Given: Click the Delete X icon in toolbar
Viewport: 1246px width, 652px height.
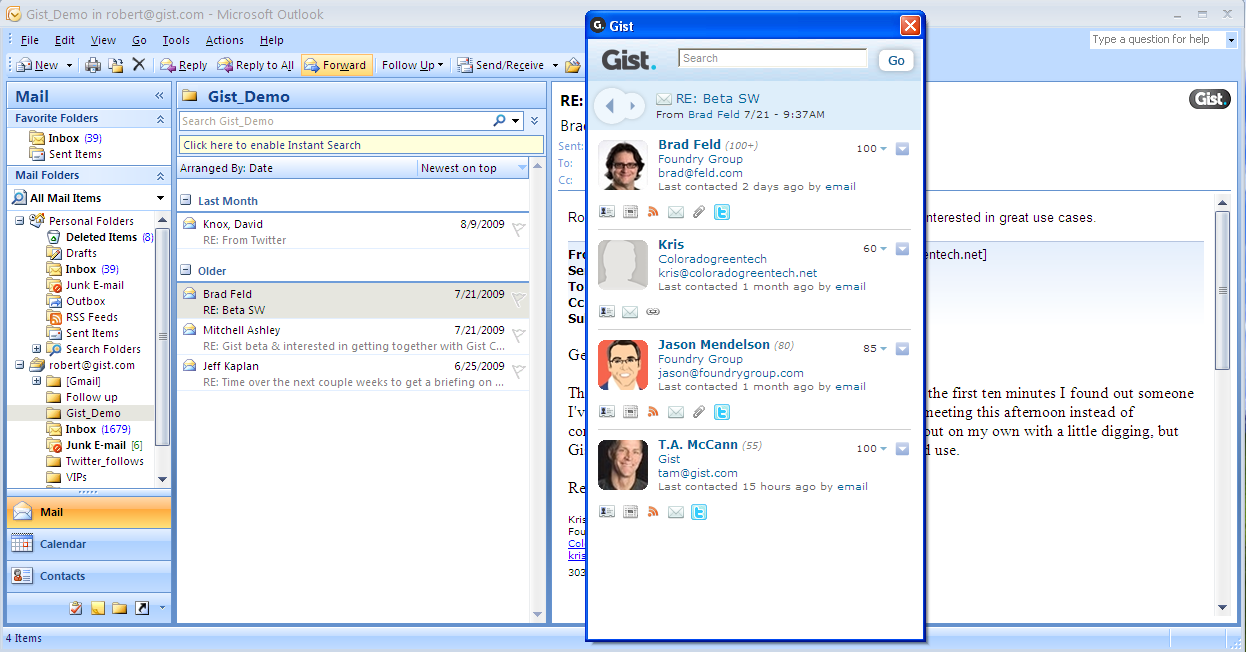Looking at the screenshot, I should pyautogui.click(x=139, y=65).
